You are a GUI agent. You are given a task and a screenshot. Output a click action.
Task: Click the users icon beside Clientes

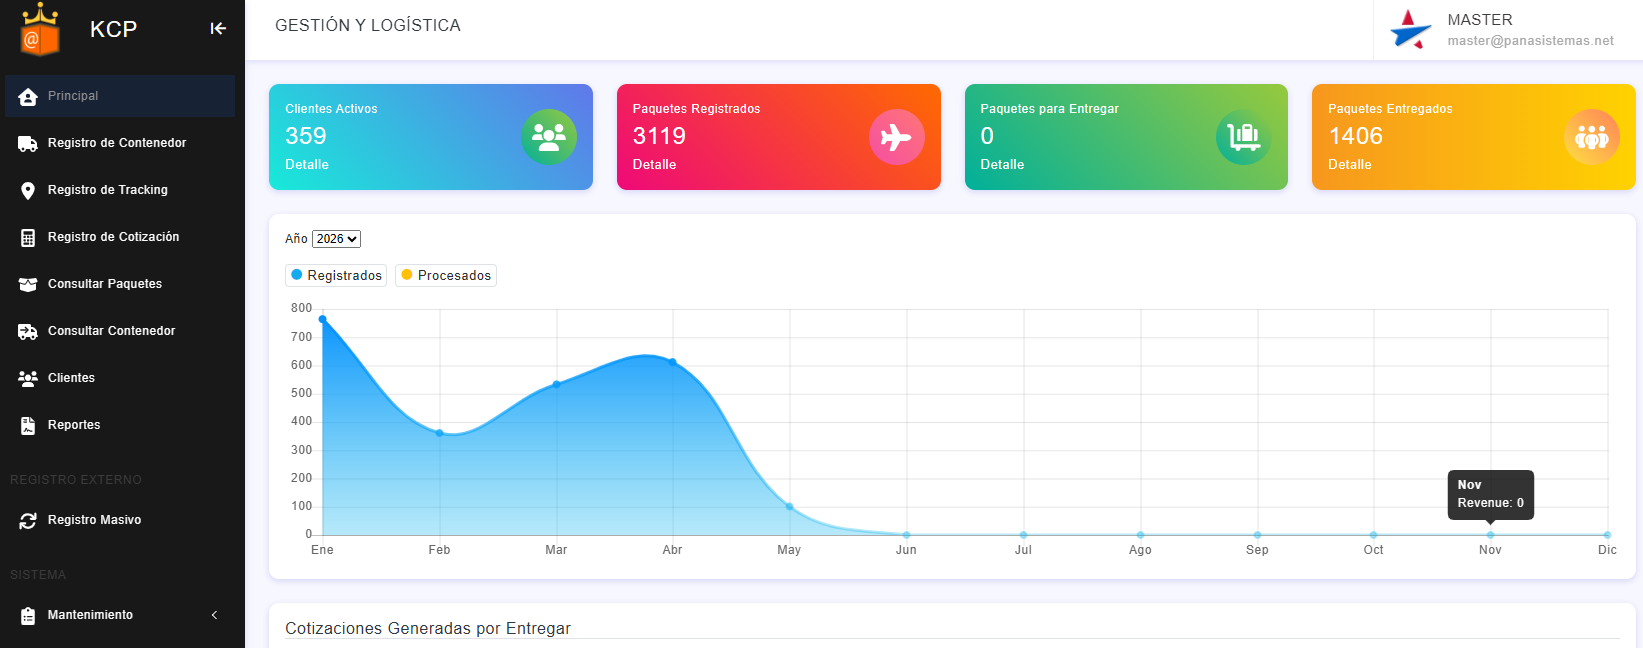(x=28, y=378)
